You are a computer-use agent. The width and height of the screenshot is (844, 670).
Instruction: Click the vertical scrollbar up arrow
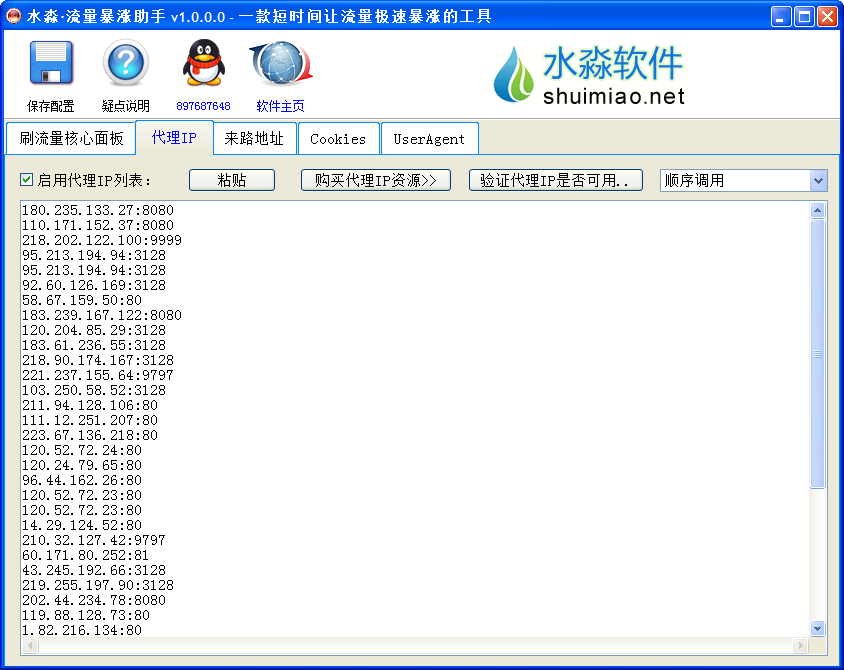coord(818,210)
